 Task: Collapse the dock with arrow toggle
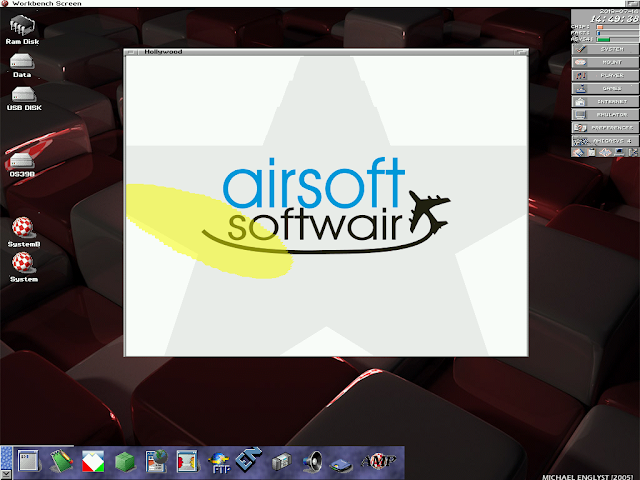pyautogui.click(x=6, y=475)
